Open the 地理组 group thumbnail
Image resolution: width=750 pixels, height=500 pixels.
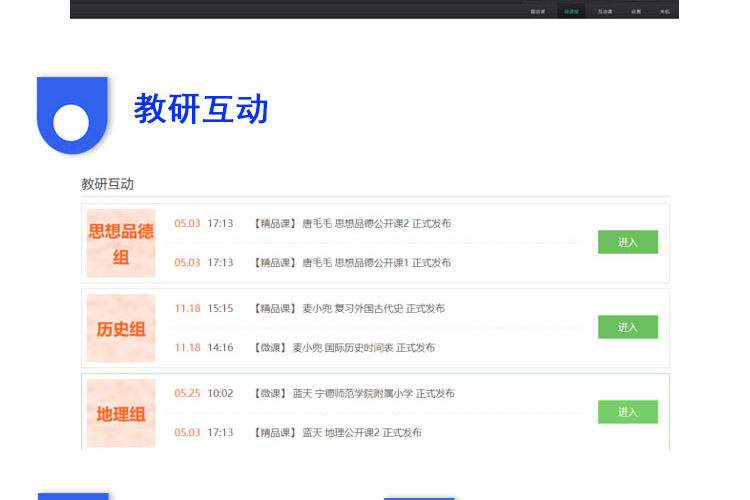pyautogui.click(x=121, y=413)
